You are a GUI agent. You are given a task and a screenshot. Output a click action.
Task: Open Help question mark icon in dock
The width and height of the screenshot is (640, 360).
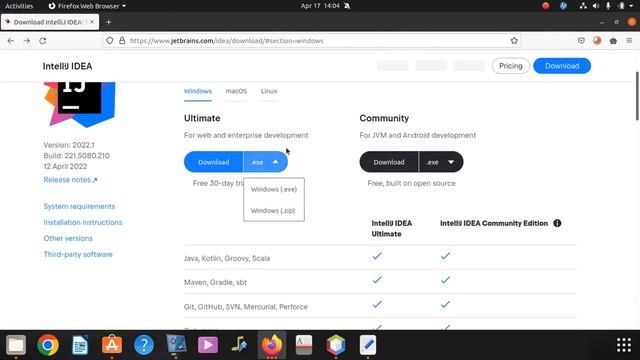coord(144,345)
